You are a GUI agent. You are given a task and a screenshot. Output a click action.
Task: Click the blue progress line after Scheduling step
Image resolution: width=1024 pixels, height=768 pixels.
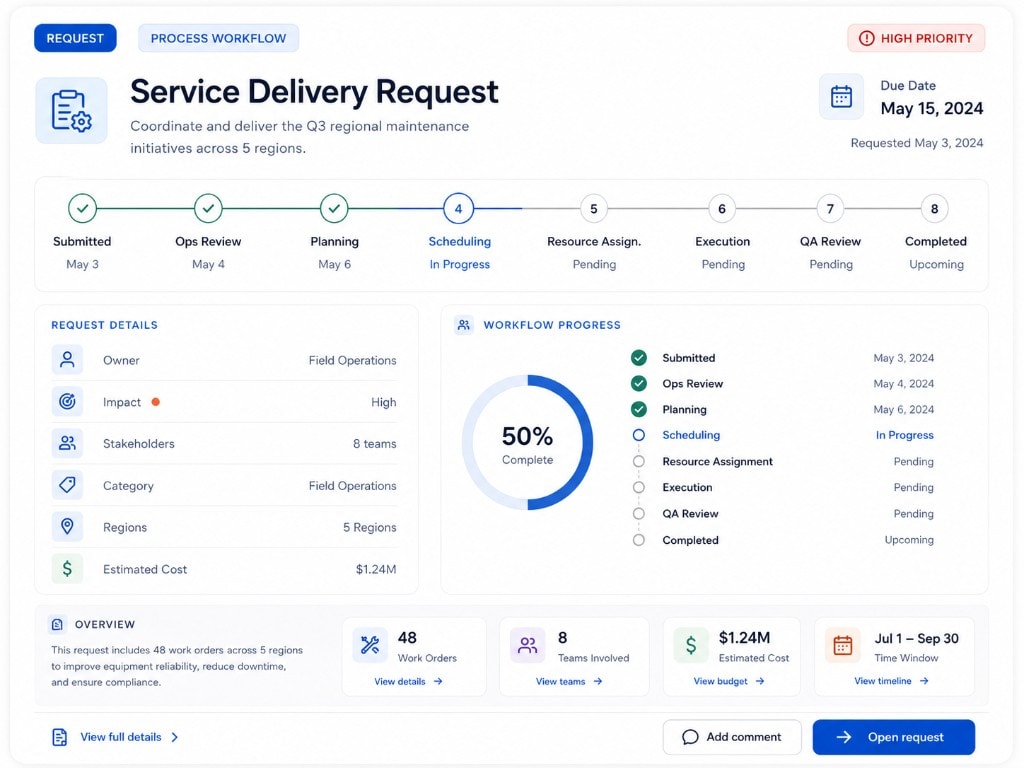click(x=498, y=208)
